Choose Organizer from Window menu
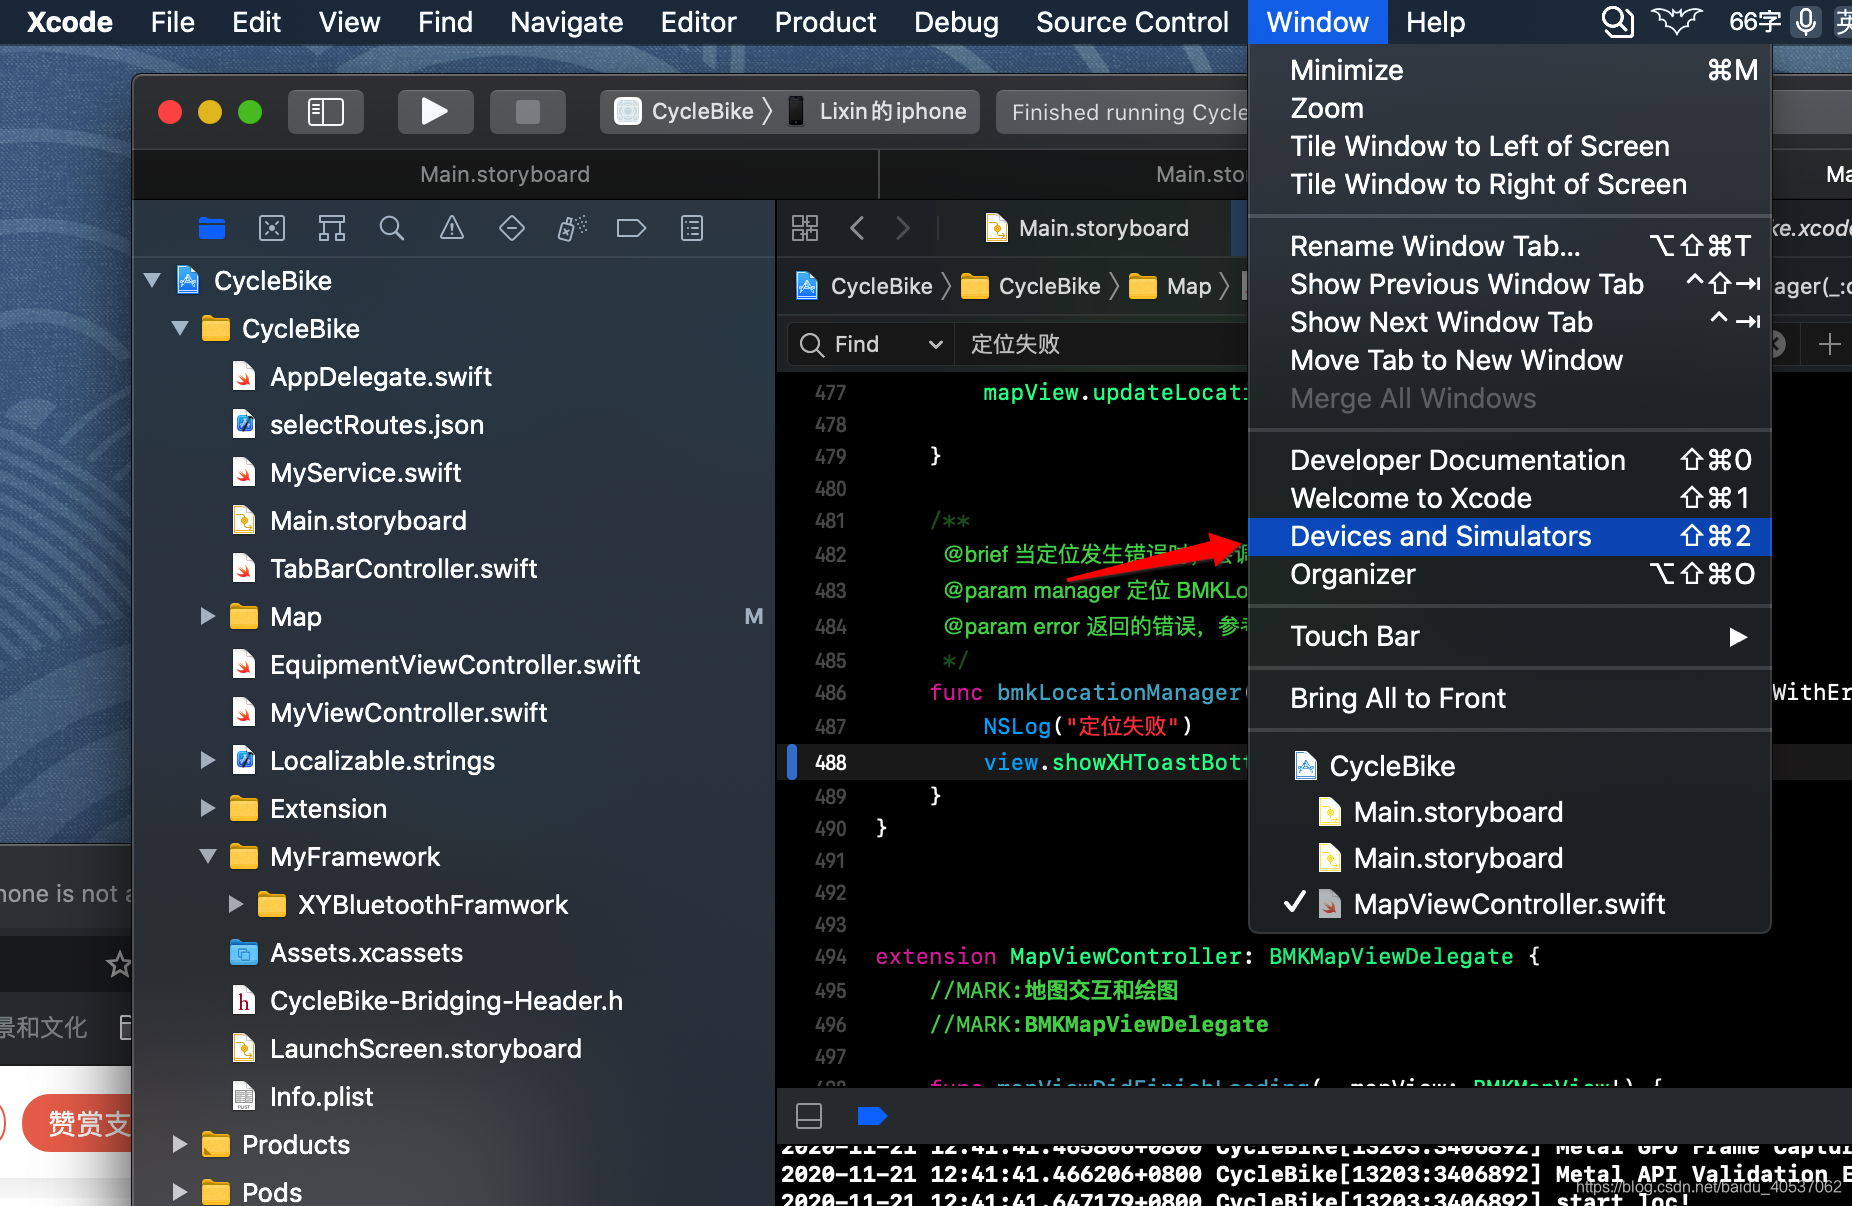This screenshot has width=1852, height=1206. coord(1510,575)
